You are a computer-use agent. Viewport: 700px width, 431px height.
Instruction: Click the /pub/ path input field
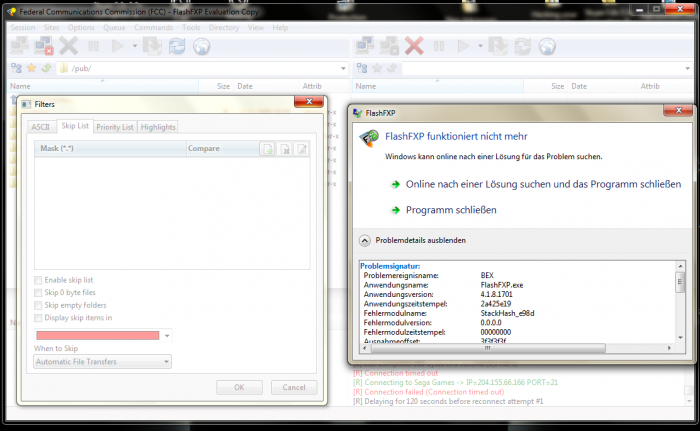203,68
